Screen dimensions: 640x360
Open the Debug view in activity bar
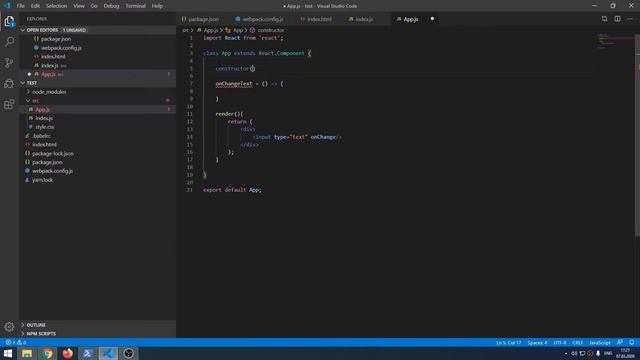click(9, 83)
